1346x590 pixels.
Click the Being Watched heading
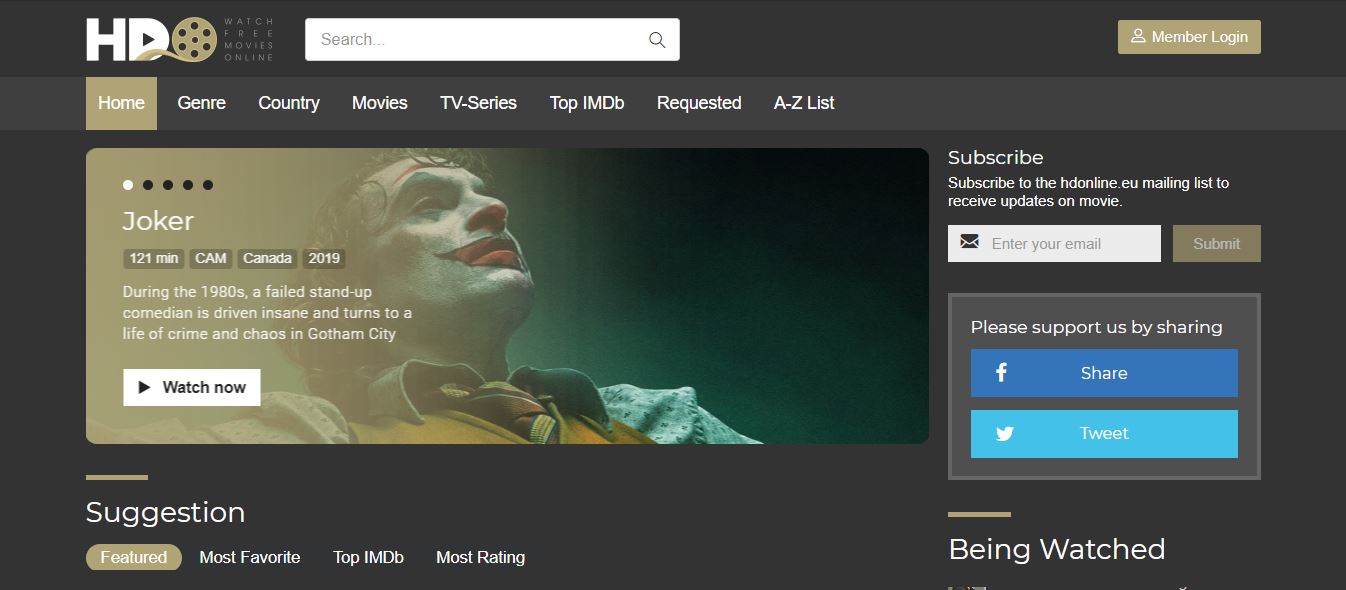click(1056, 549)
